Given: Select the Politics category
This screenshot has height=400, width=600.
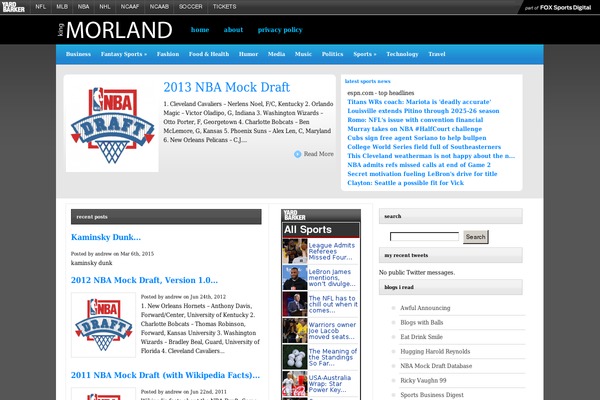Looking at the screenshot, I should click(x=333, y=54).
